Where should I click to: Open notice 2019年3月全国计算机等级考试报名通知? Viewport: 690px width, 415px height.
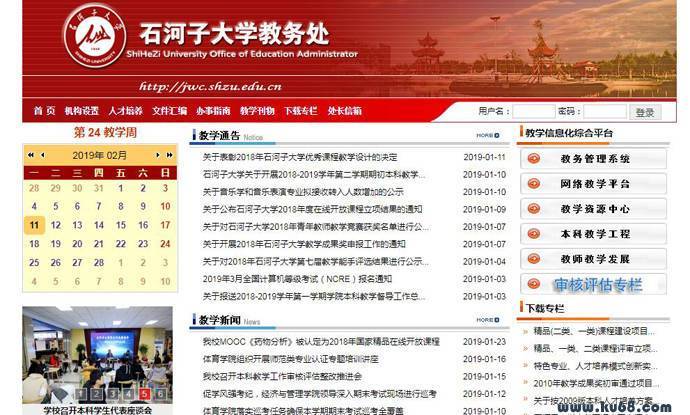tap(297, 279)
